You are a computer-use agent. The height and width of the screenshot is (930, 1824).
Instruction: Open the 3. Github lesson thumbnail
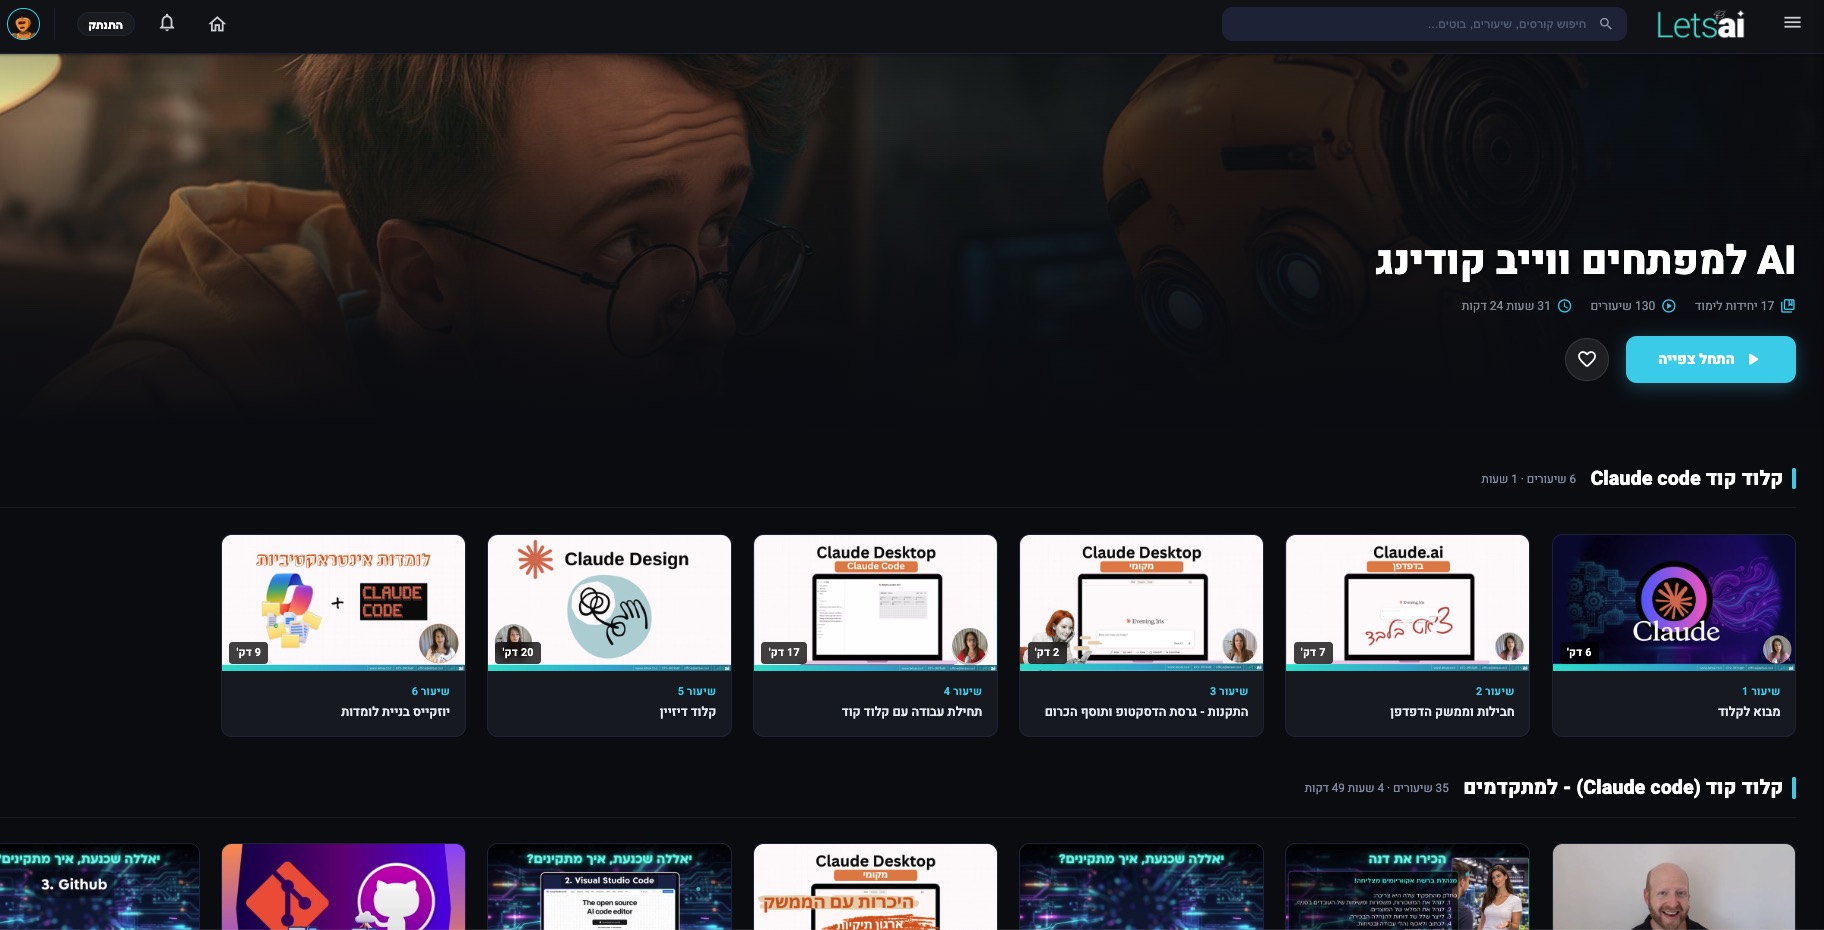coord(100,887)
